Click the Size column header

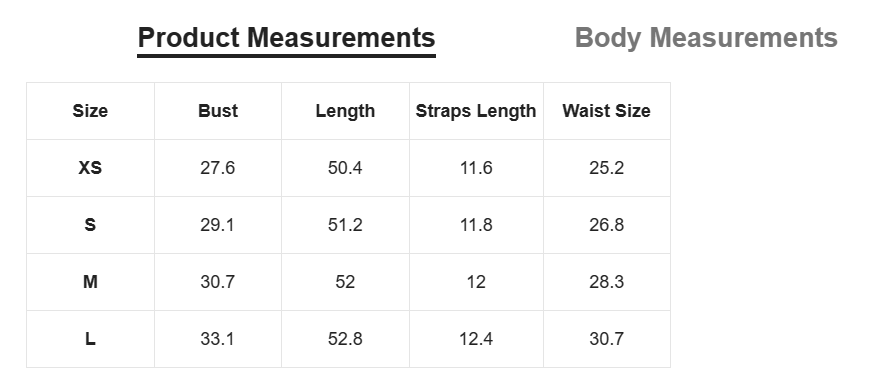tap(90, 111)
